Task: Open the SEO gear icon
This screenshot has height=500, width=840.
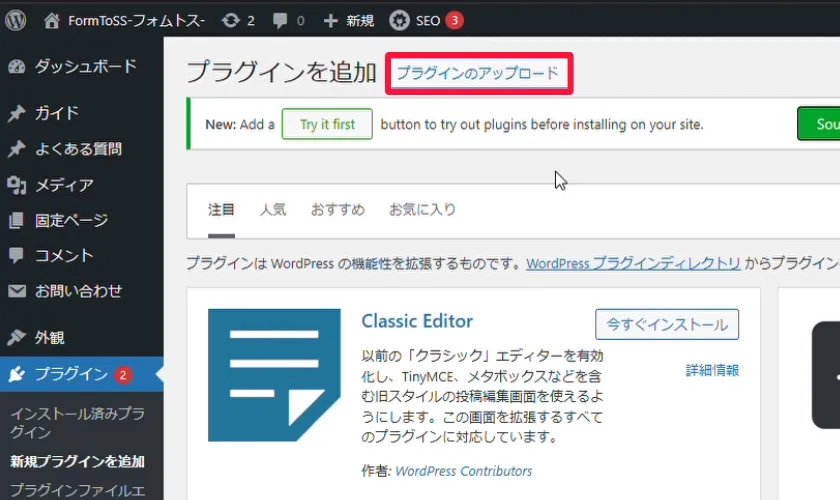Action: (x=399, y=20)
